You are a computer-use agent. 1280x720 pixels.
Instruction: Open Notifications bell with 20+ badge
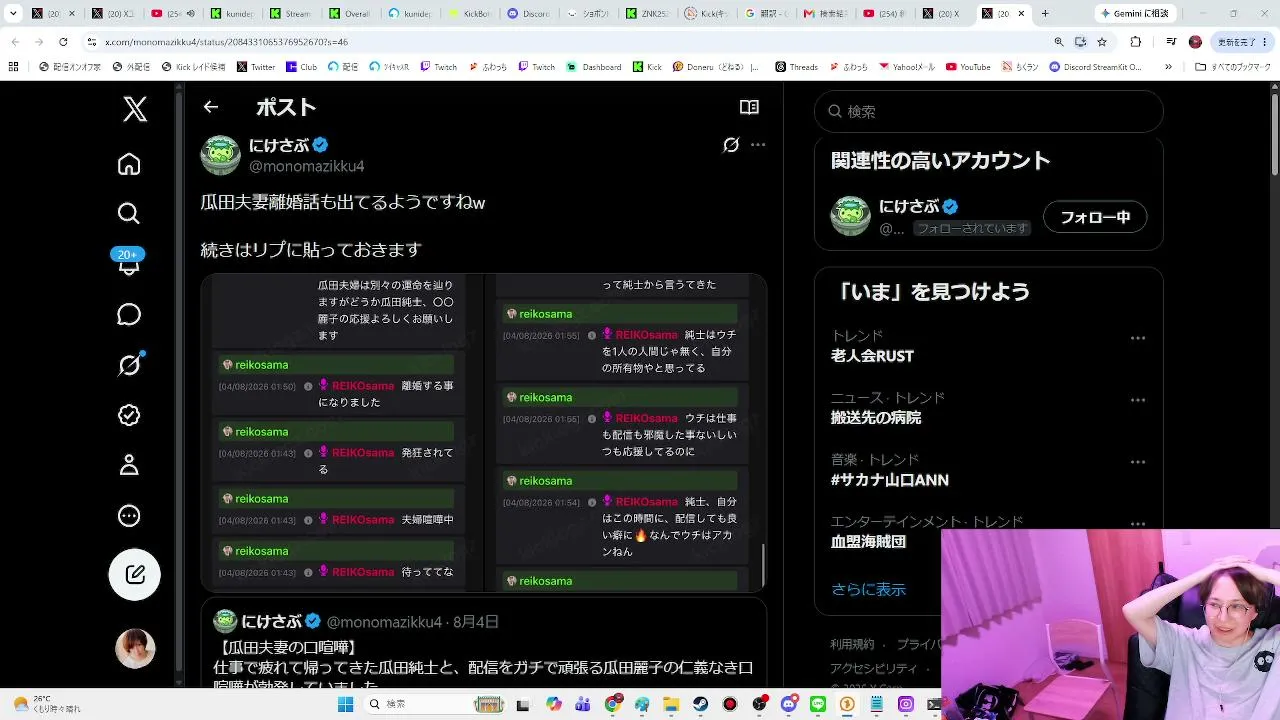coord(129,262)
